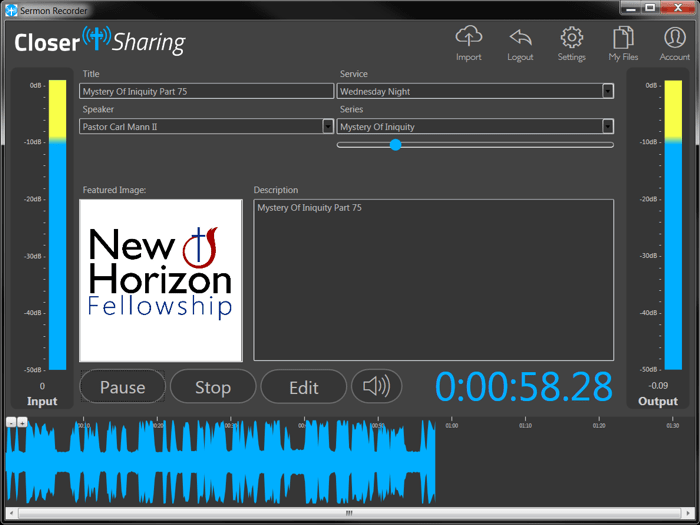This screenshot has height=525, width=700.
Task: Click the 0:00:58.28 timer display
Action: coord(524,387)
